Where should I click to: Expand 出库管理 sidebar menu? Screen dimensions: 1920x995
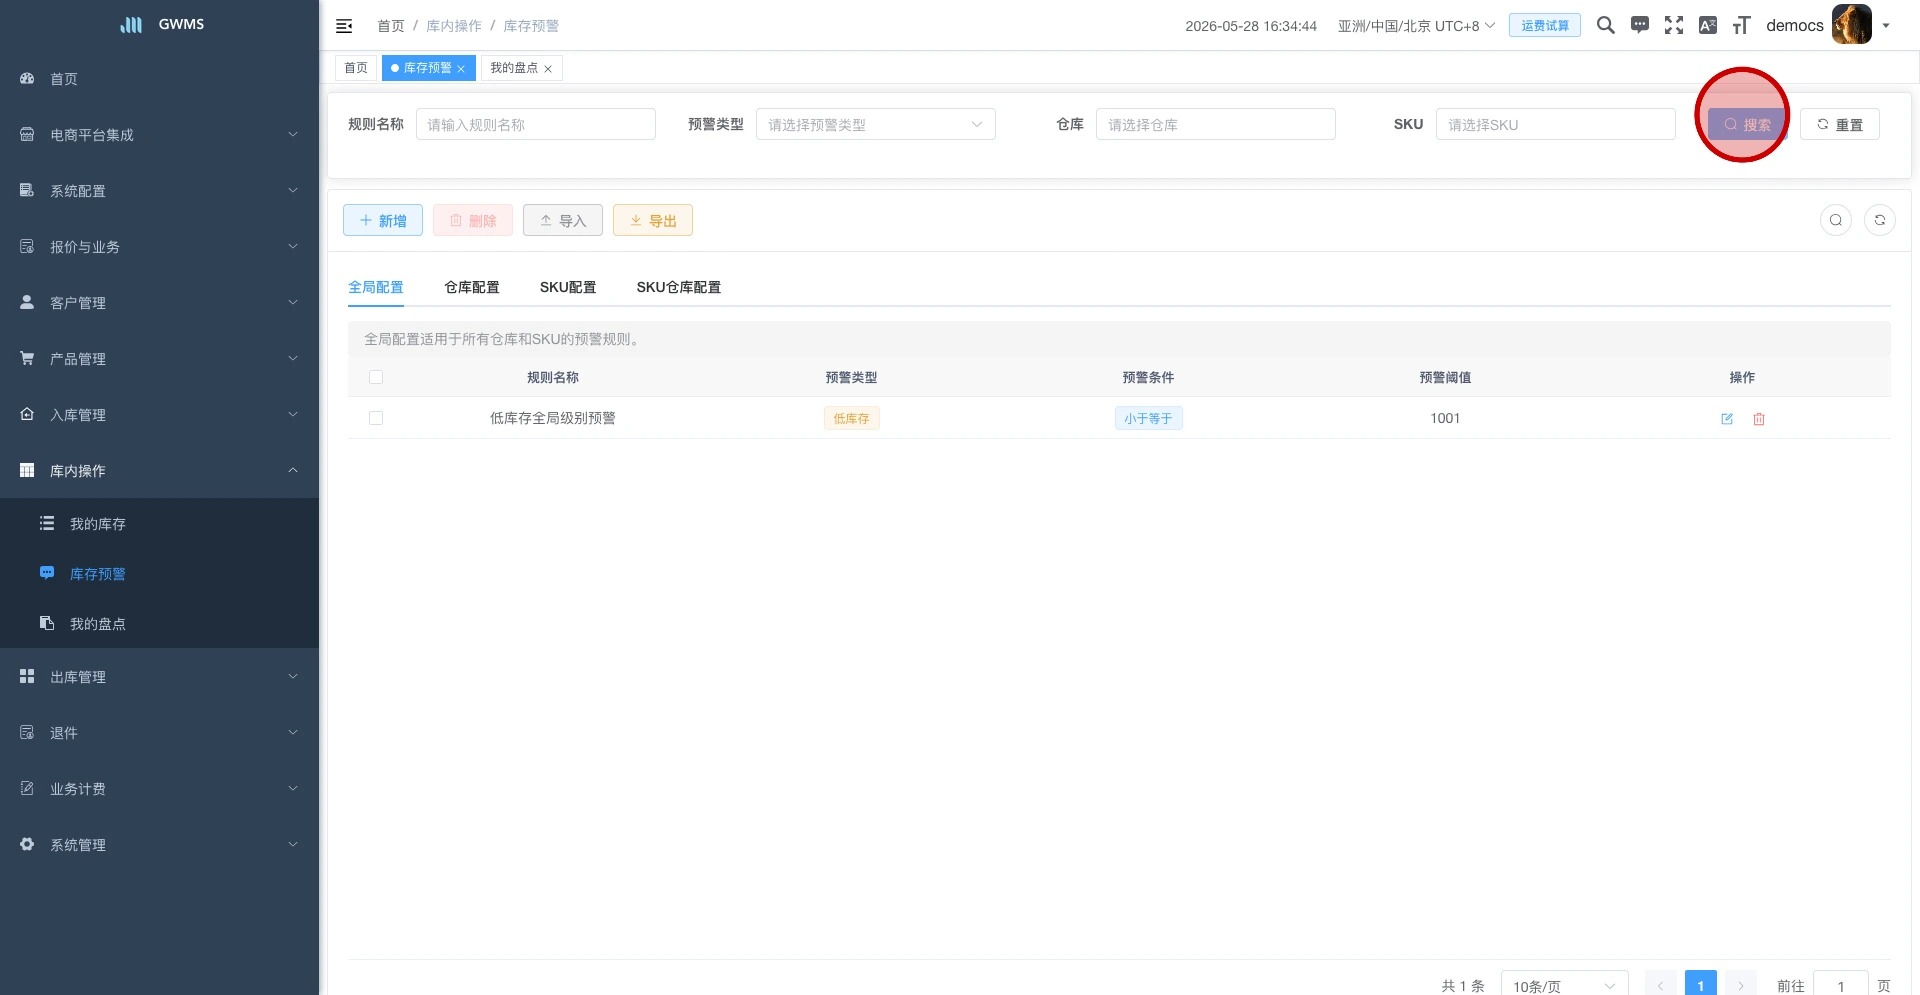click(159, 677)
